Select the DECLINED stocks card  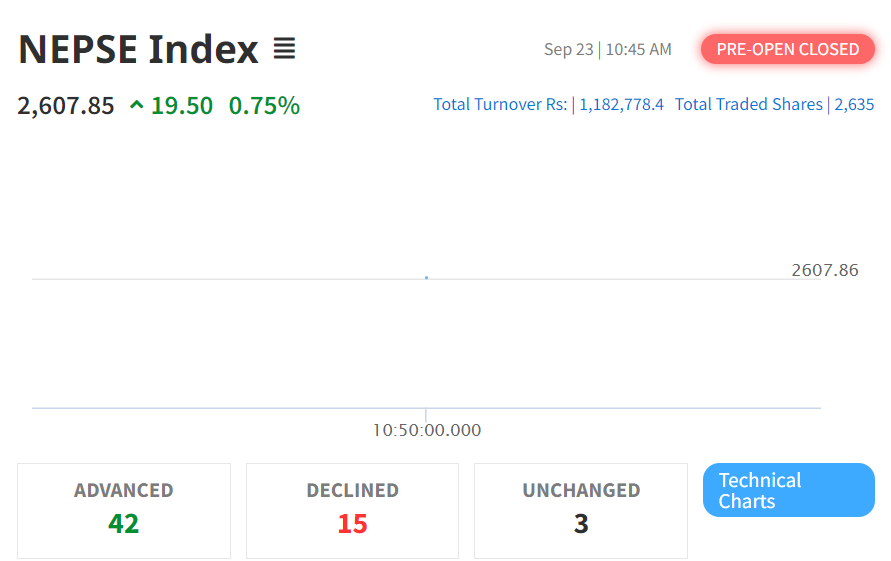352,510
